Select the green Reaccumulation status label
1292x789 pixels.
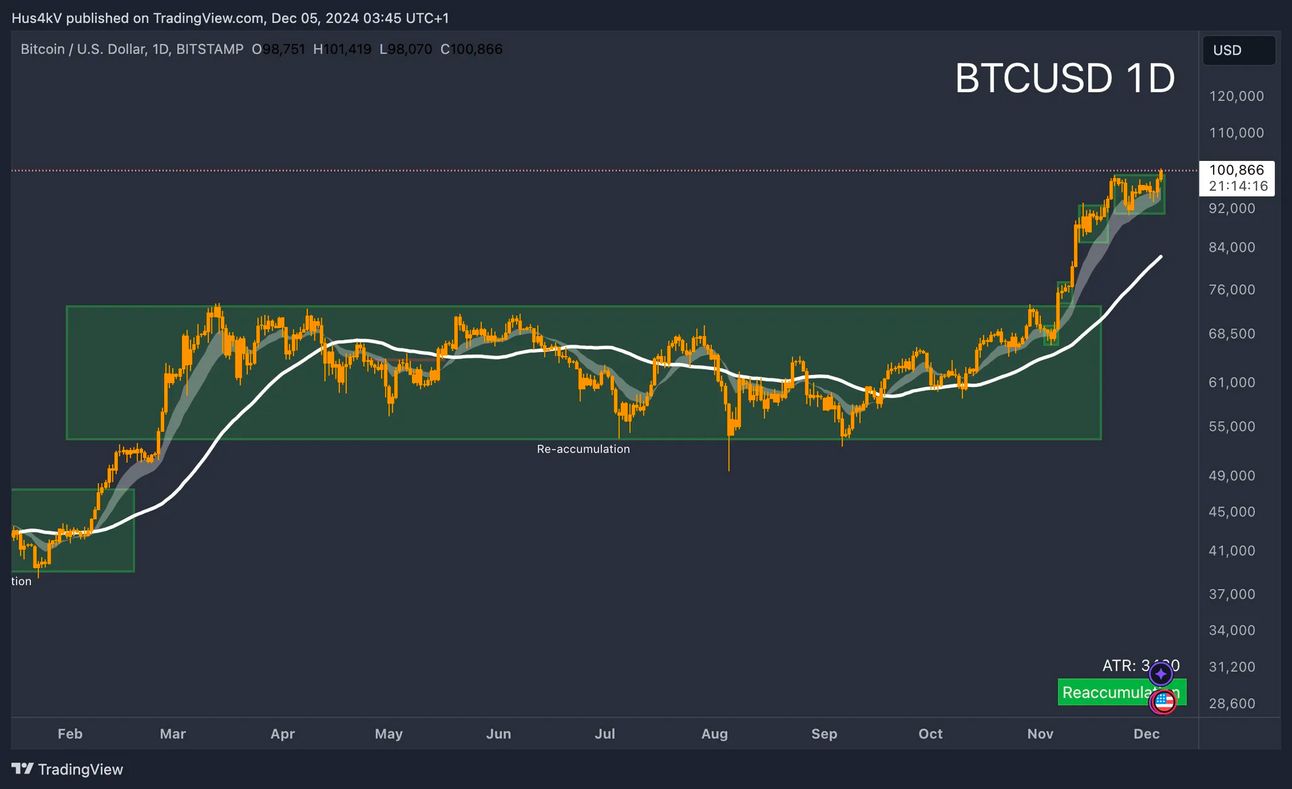[x=1121, y=692]
